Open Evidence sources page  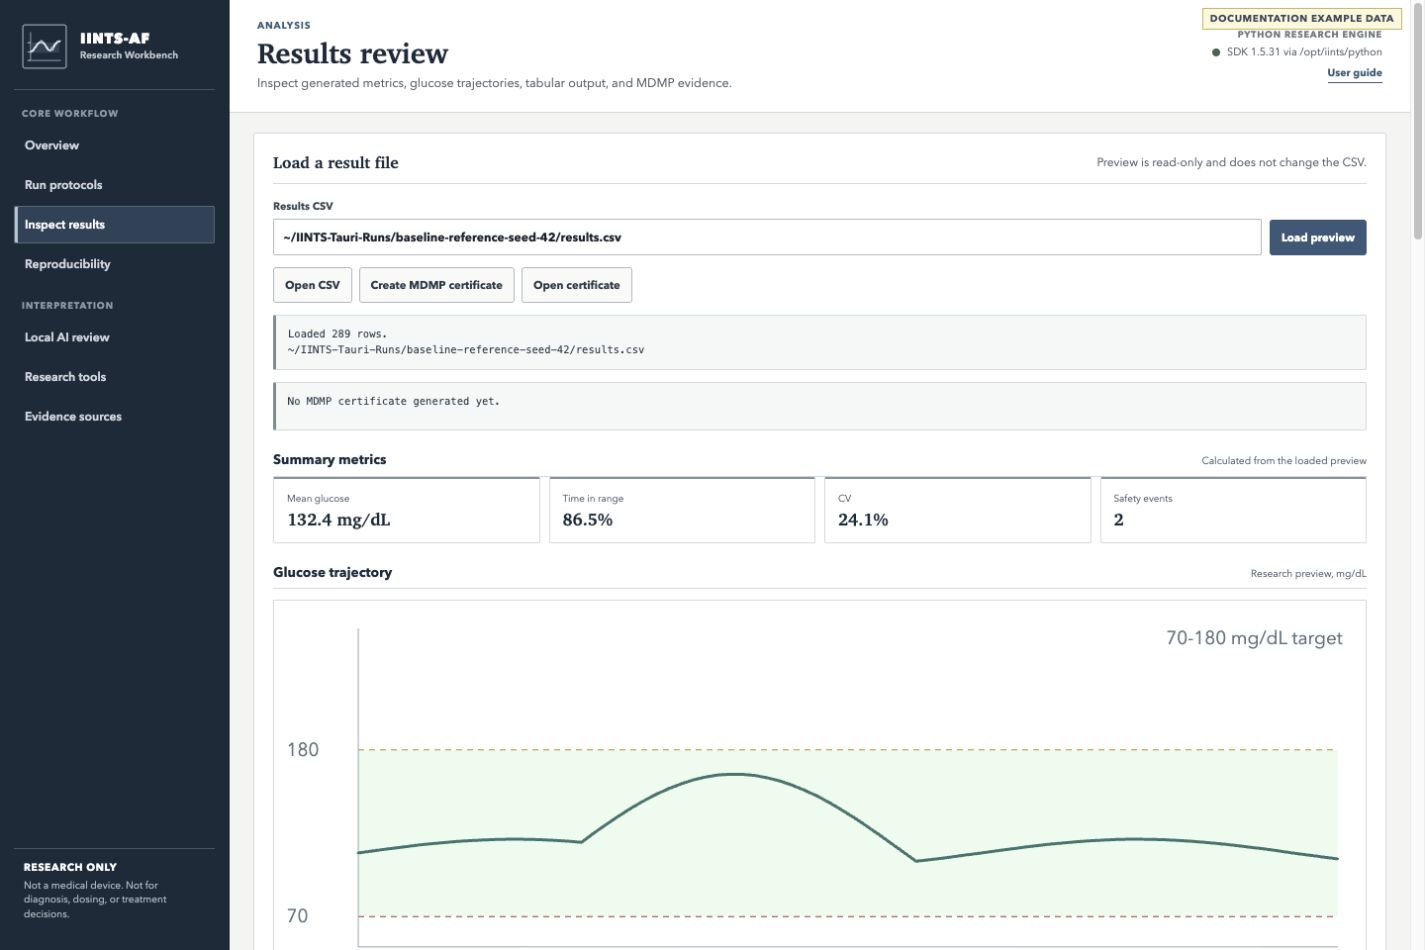click(x=114, y=416)
